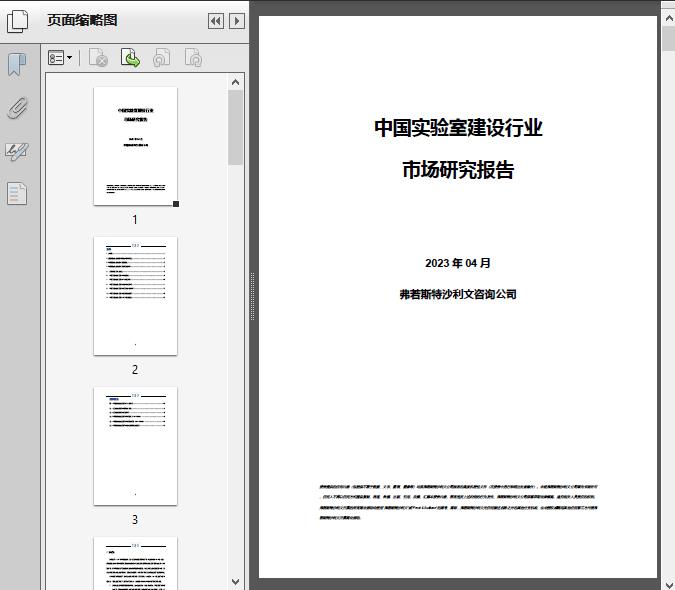Select page 1 thumbnail
The width and height of the screenshot is (675, 590).
click(x=135, y=146)
